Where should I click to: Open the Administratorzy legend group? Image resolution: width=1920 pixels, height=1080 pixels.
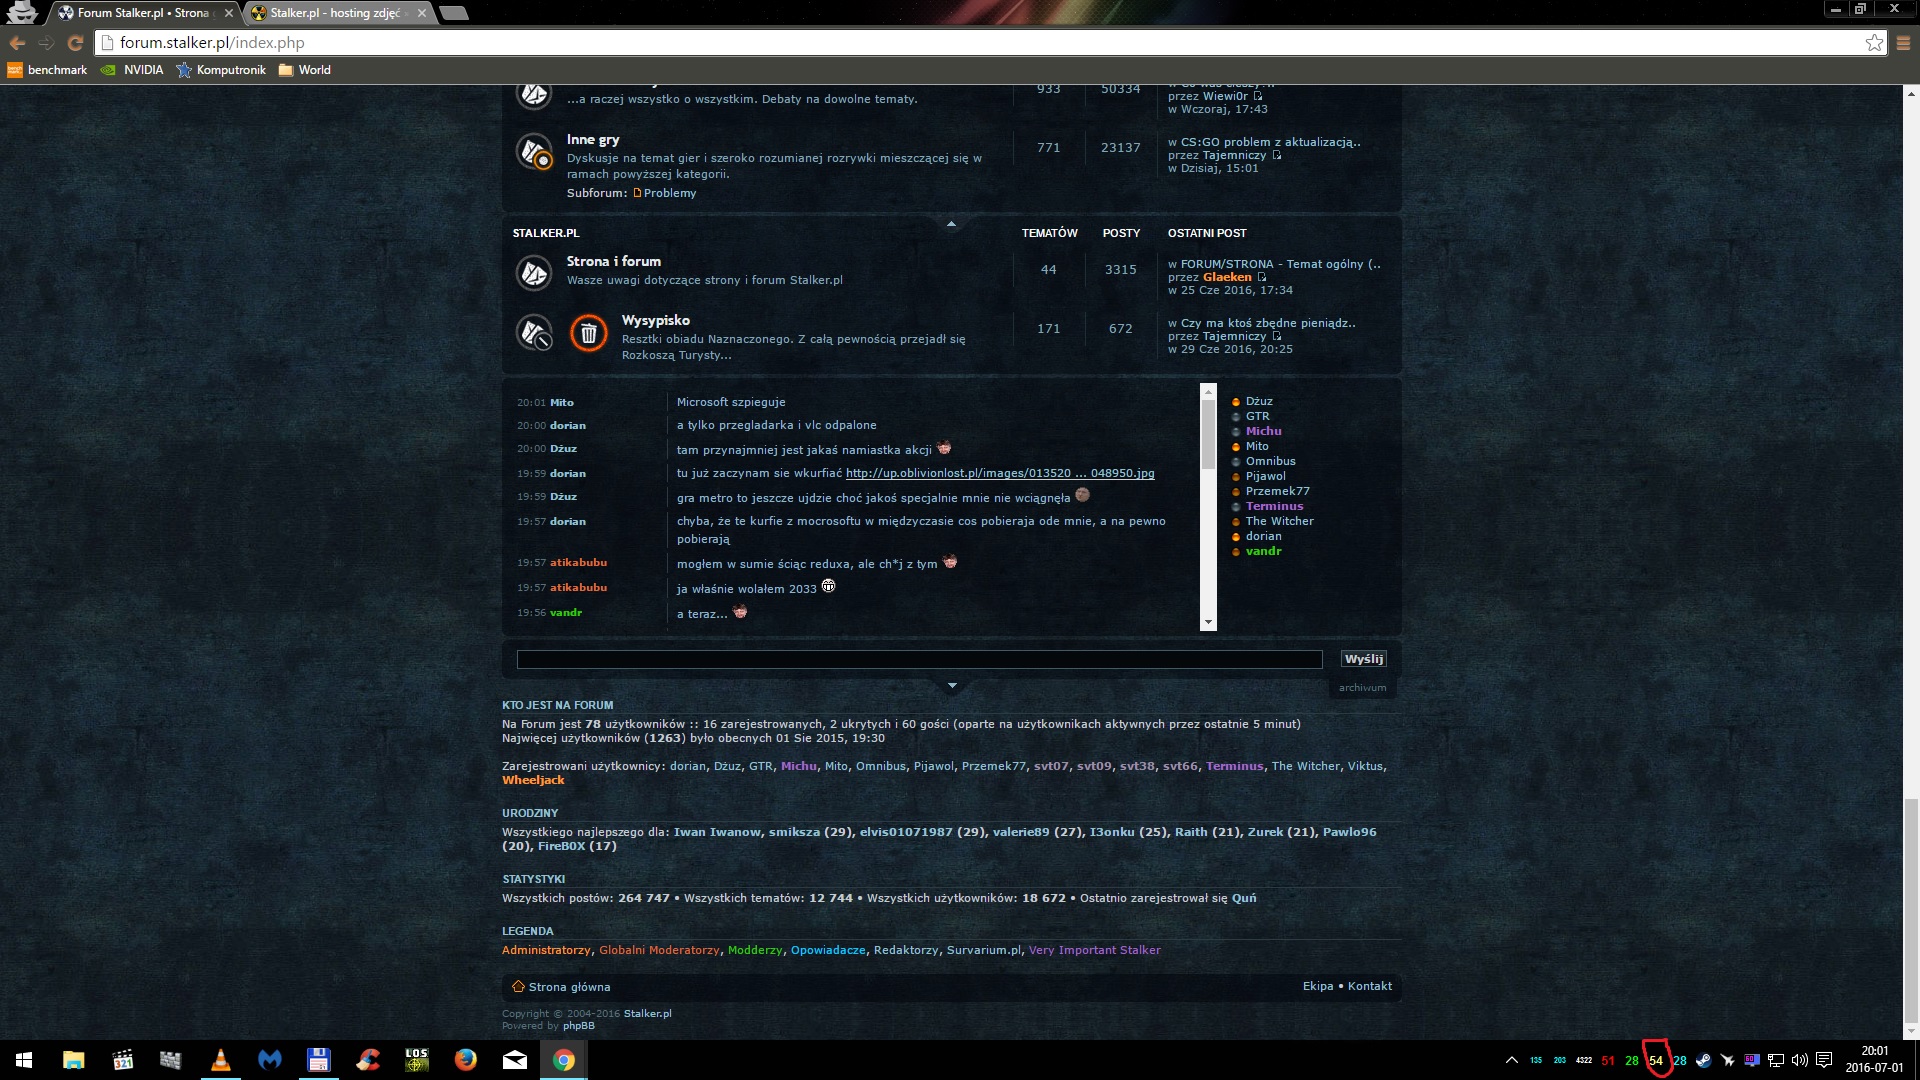click(x=546, y=950)
